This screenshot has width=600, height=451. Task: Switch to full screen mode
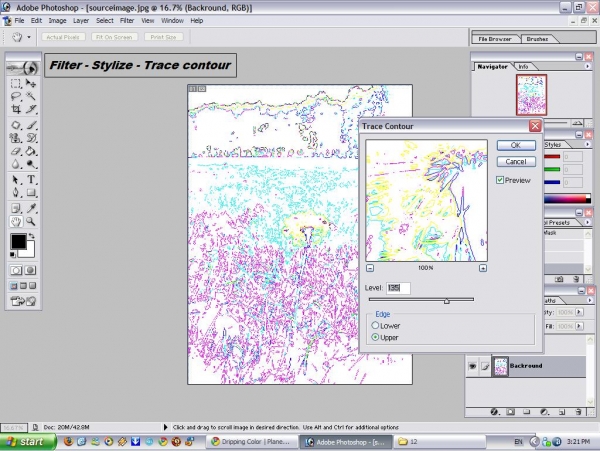coord(33,286)
